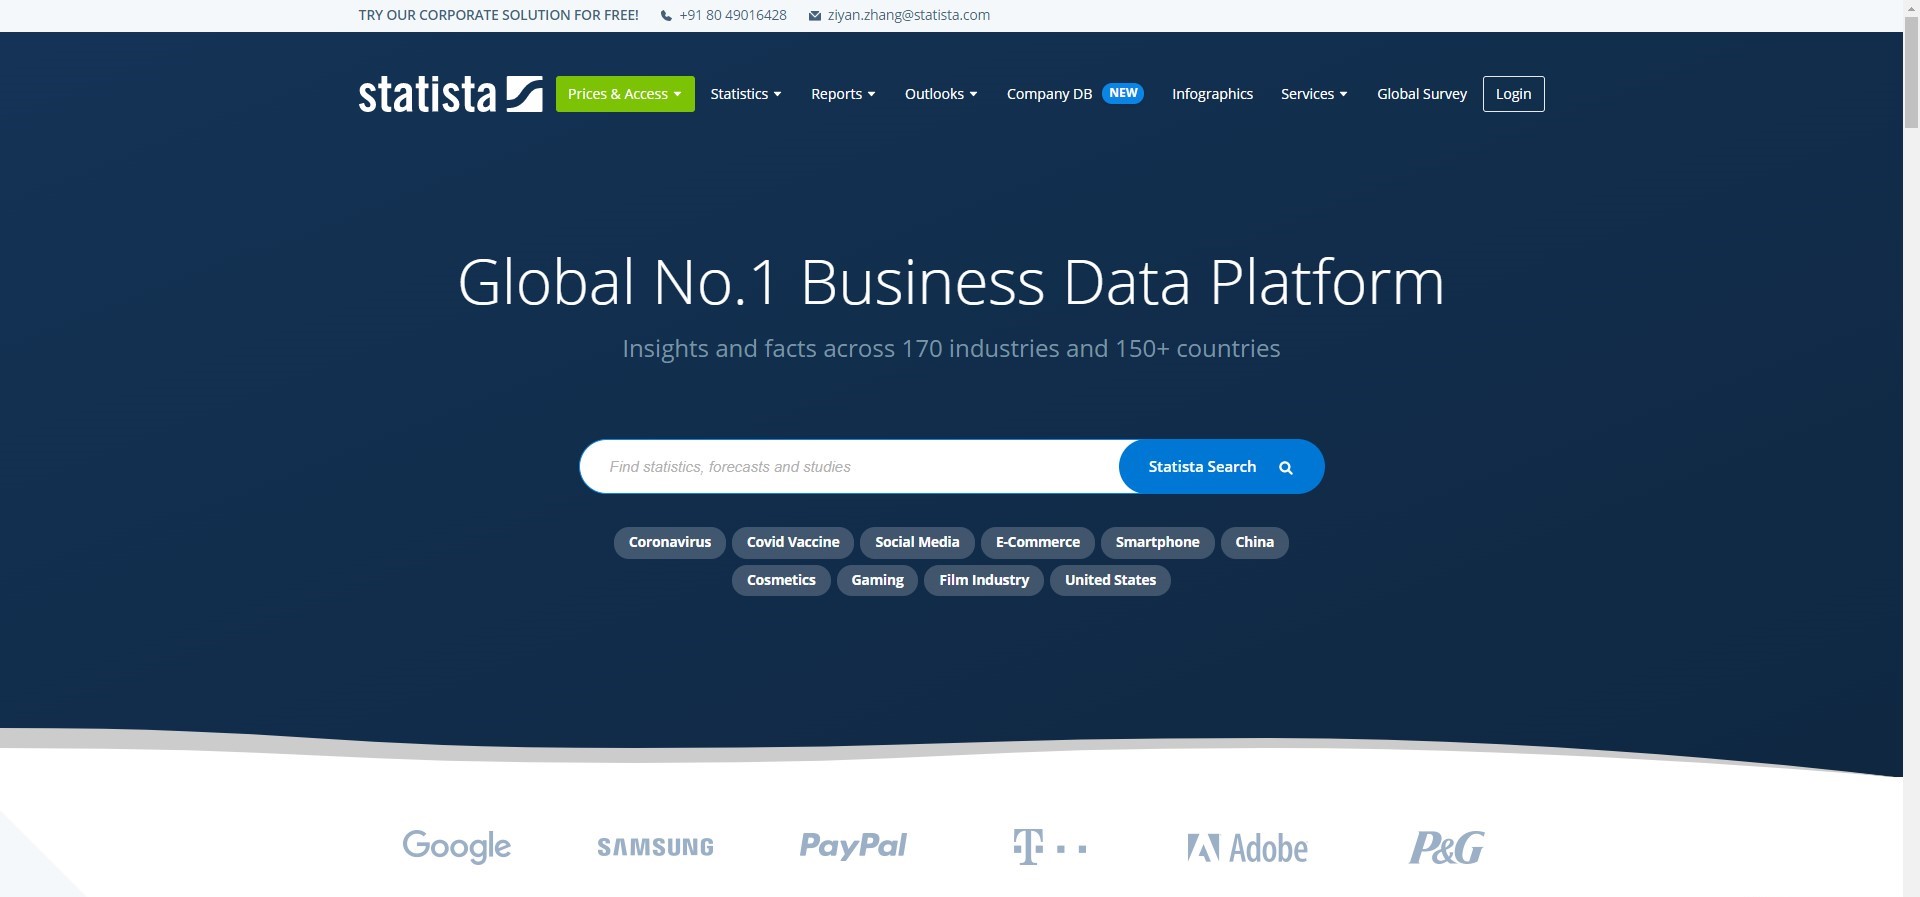The height and width of the screenshot is (897, 1920).
Task: Open the Statistics dropdown menu
Action: tap(746, 94)
